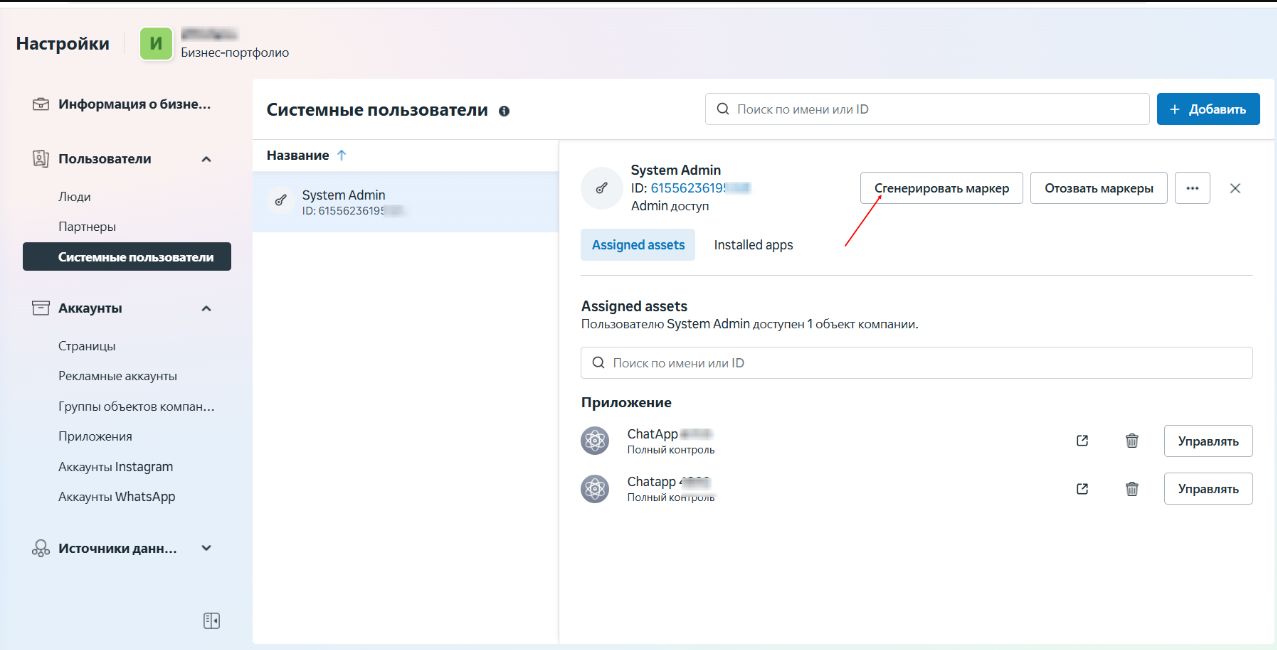This screenshot has height=650, width=1277.
Task: Click trash icon on second Chatapp row
Action: (x=1132, y=489)
